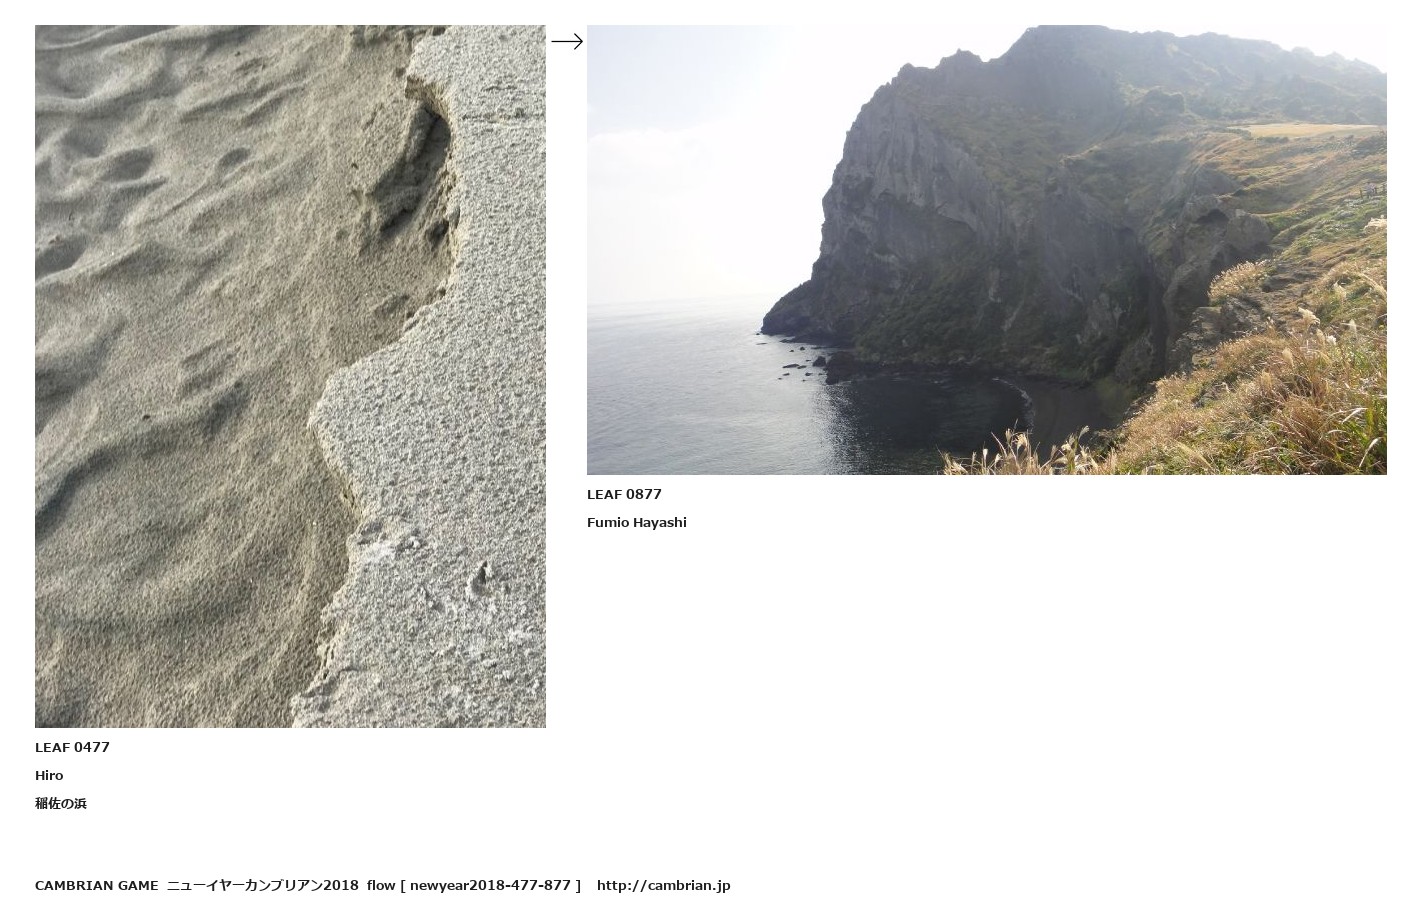
Task: Click the flow newyear2018-477-877 text
Action: tap(473, 885)
